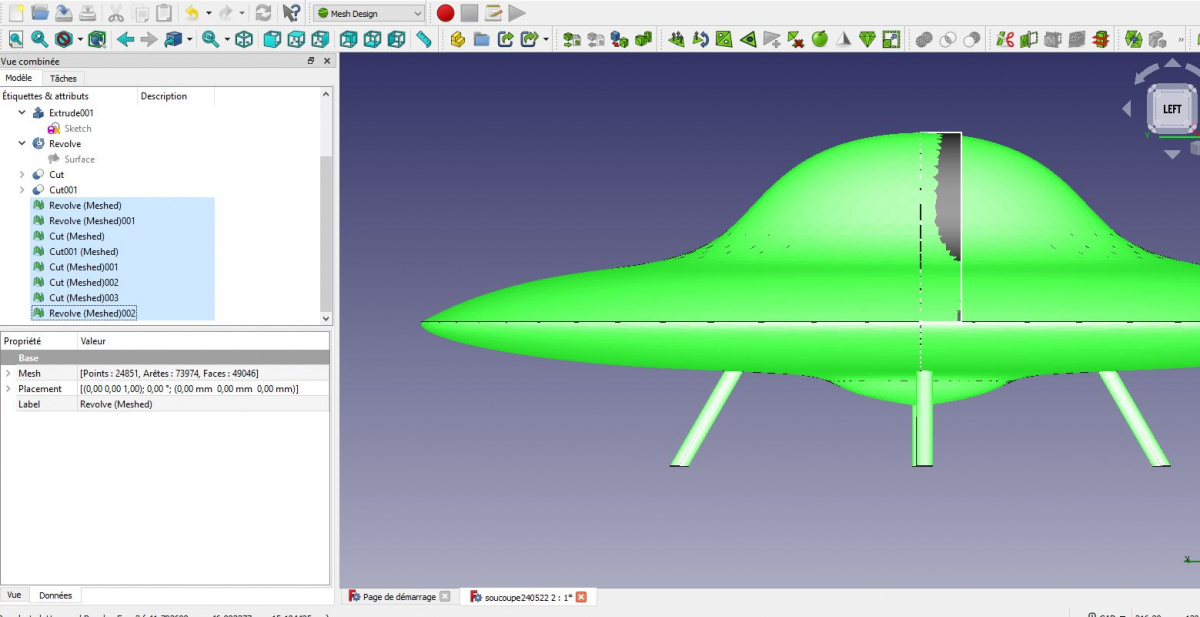Switch to the rear view cube

(x=348, y=39)
